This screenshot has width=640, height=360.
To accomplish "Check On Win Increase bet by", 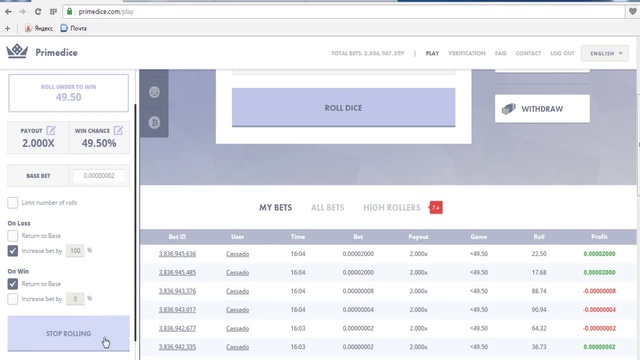I will coord(13,299).
